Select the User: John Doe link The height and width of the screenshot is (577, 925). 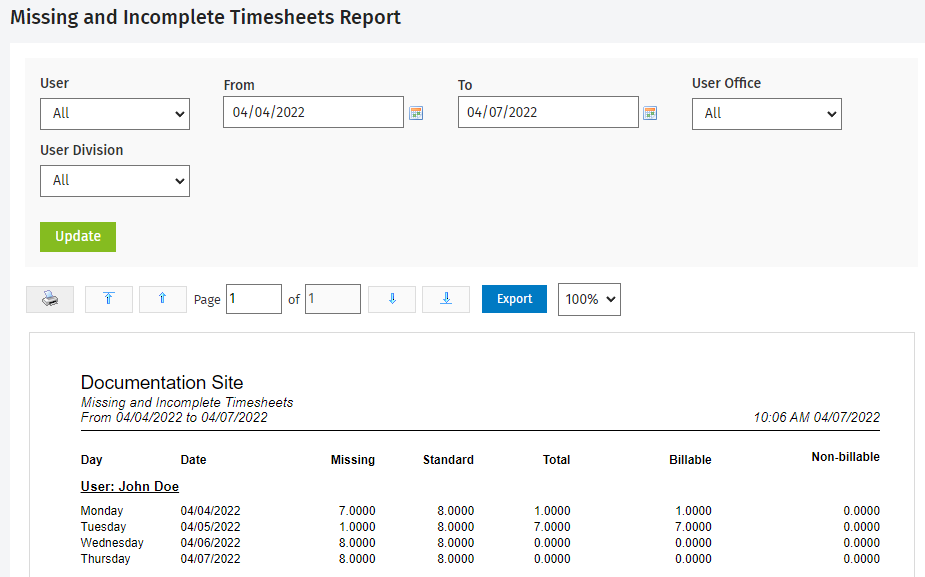[x=129, y=486]
